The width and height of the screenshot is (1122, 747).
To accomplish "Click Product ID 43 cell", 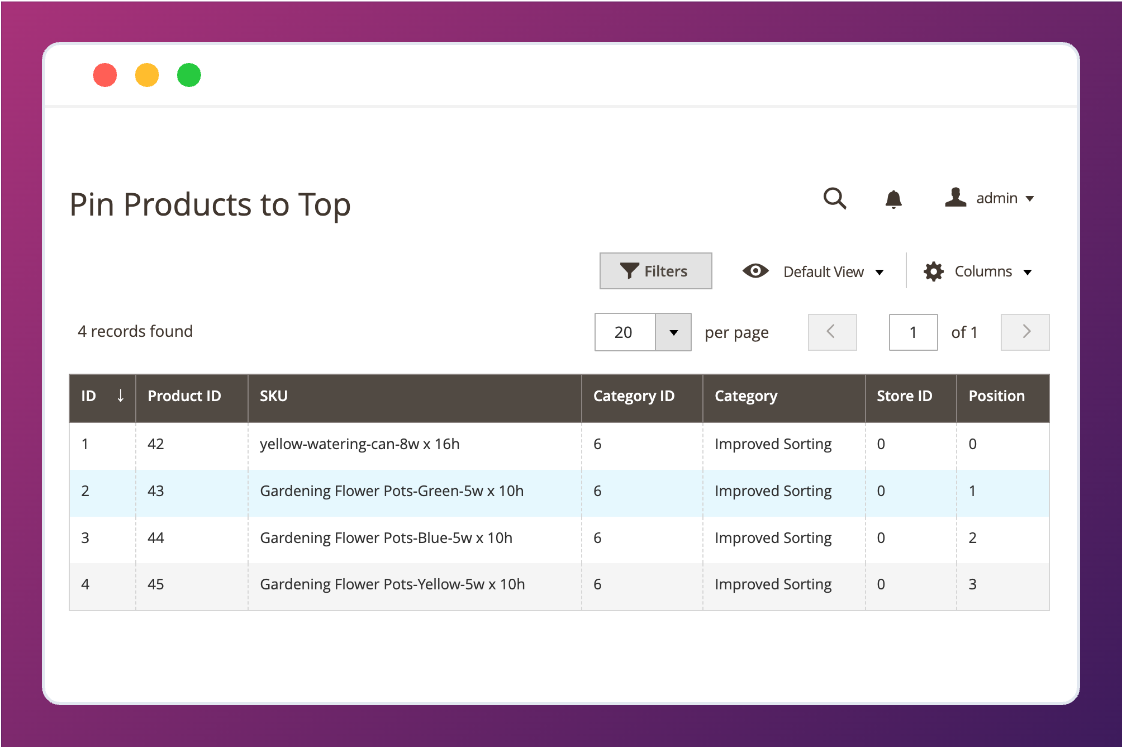I will (192, 493).
